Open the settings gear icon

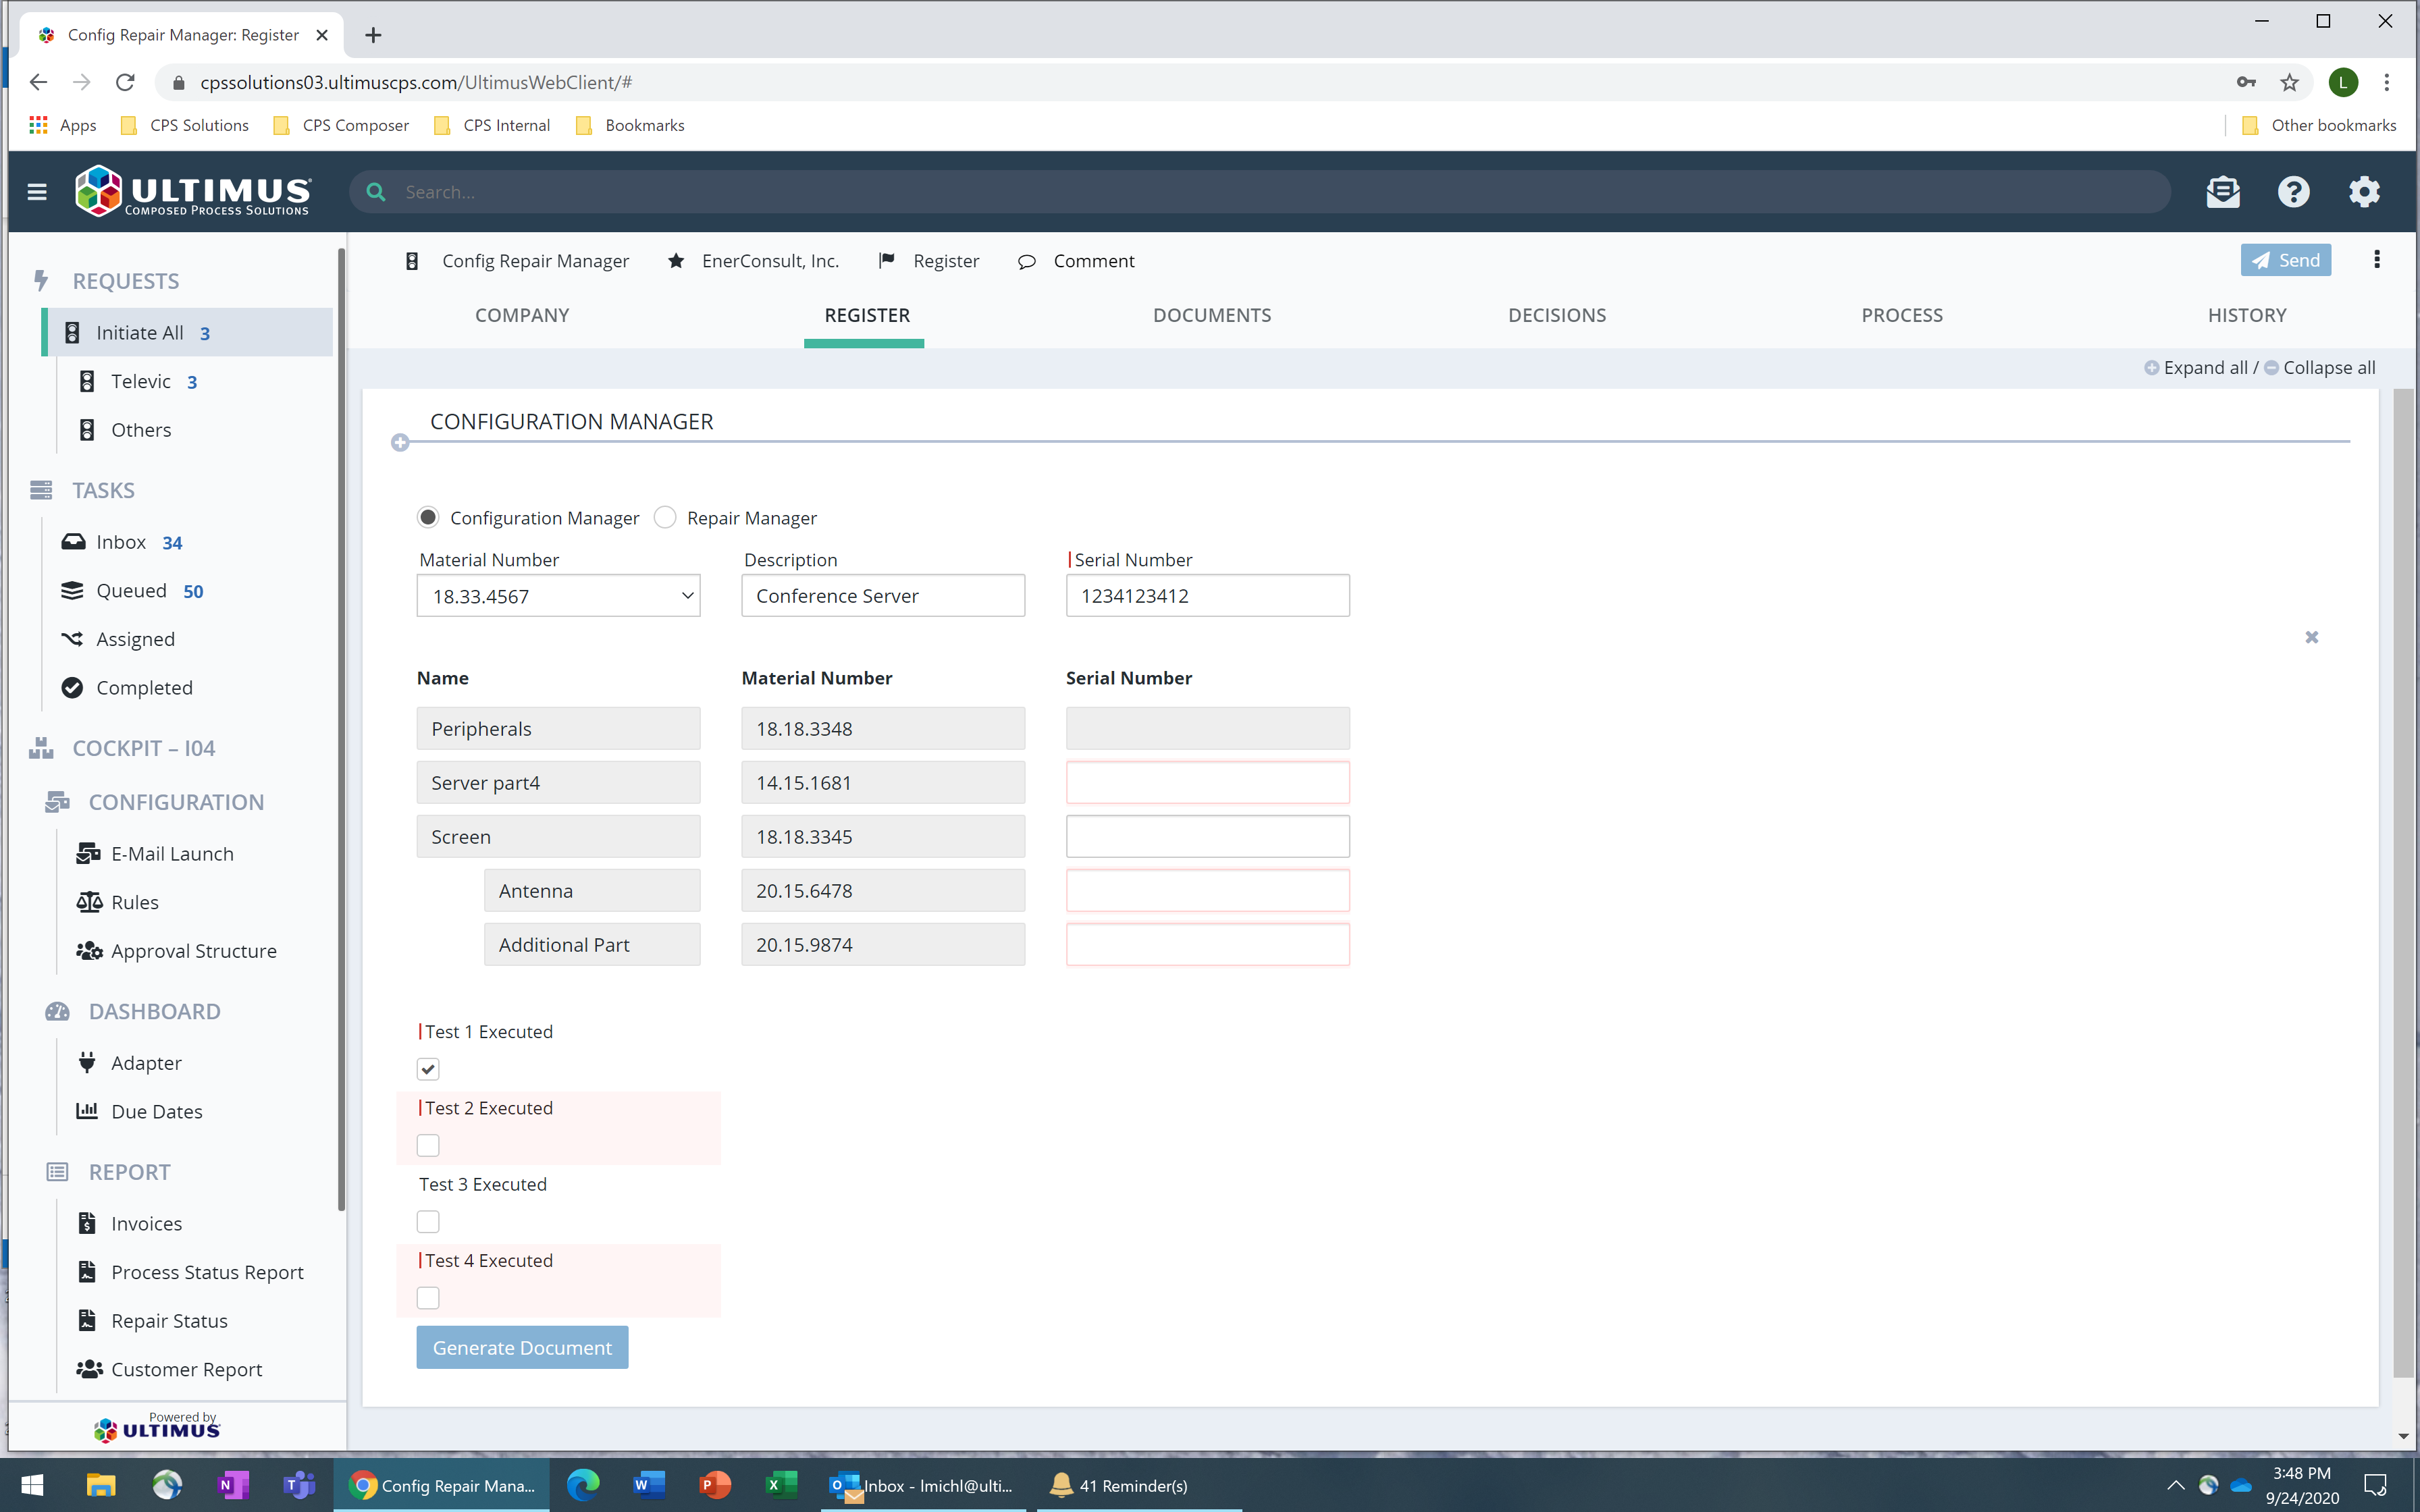click(2364, 191)
